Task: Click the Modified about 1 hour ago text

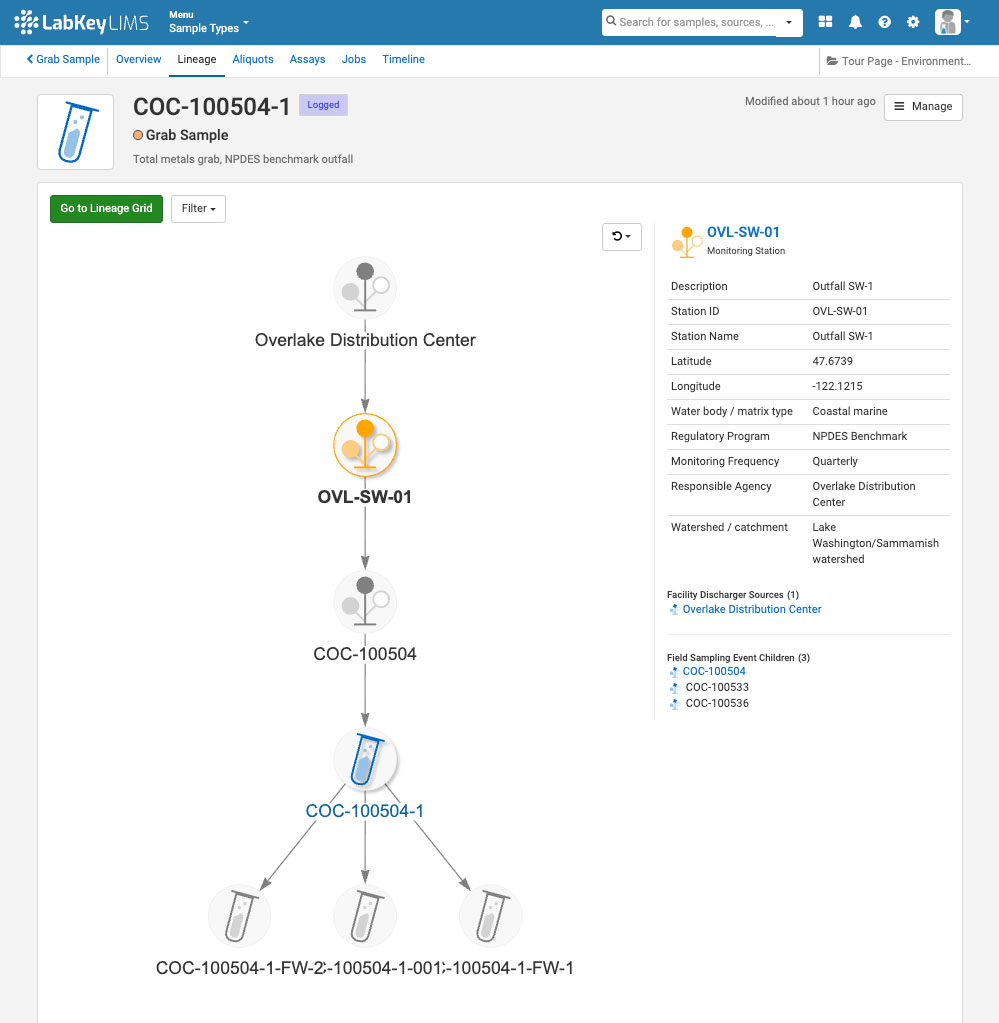Action: [x=810, y=101]
